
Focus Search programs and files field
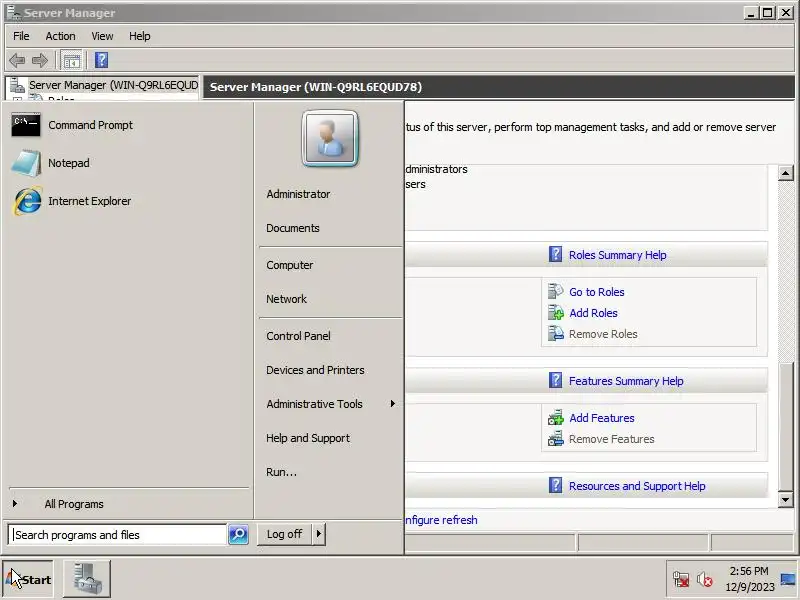[x=118, y=534]
